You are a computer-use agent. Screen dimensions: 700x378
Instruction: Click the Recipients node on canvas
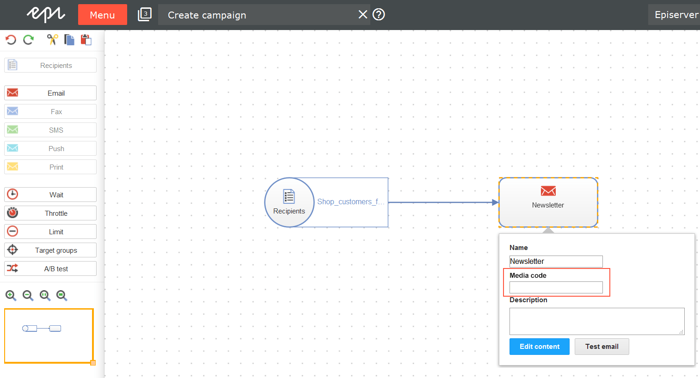[x=289, y=202]
